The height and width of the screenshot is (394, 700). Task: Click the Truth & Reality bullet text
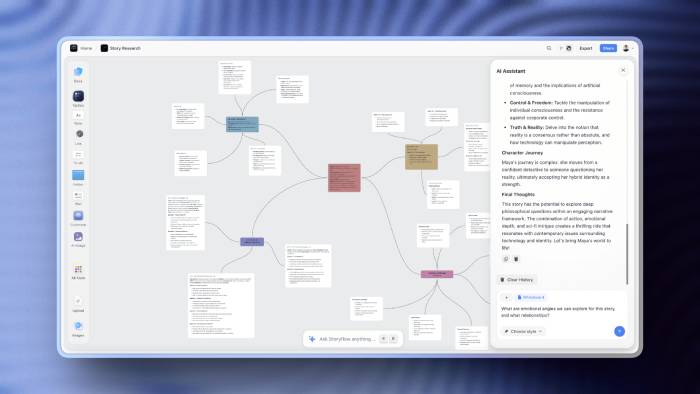pos(559,135)
